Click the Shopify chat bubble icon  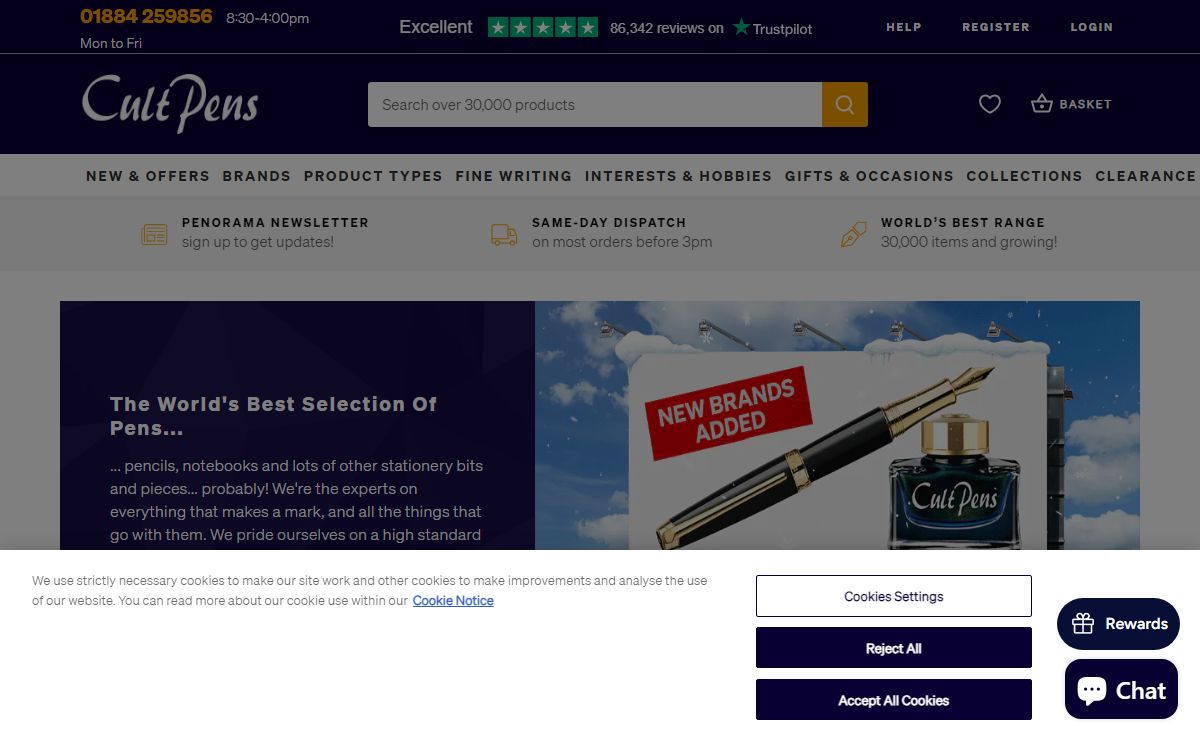coord(1092,689)
